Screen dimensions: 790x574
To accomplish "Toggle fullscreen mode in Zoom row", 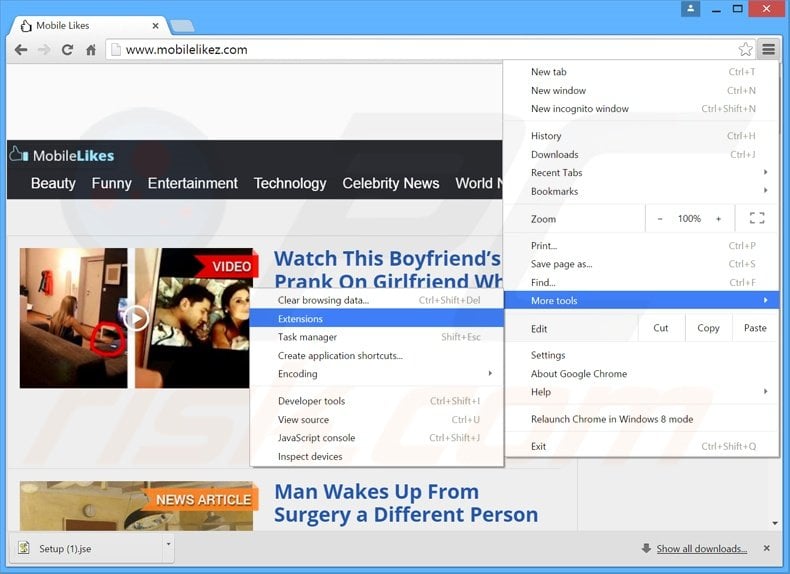I will click(x=757, y=218).
